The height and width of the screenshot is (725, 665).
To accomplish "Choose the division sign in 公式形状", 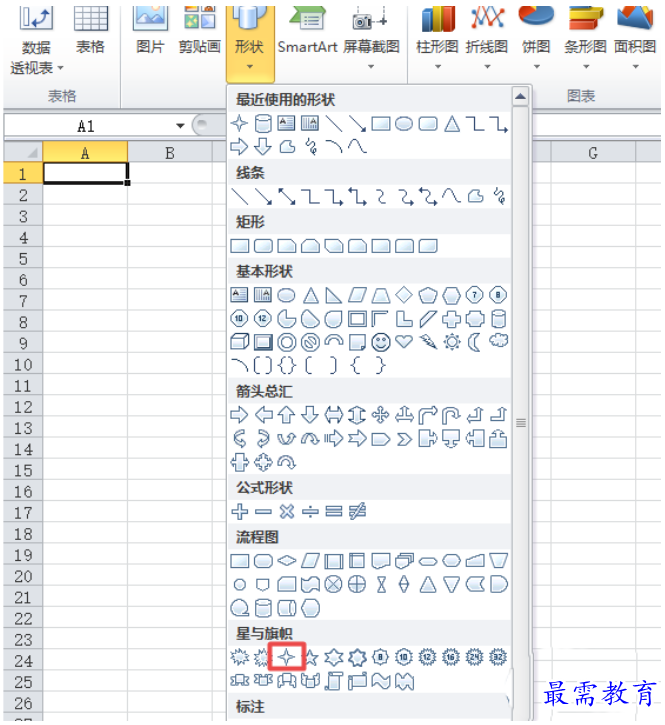I will 310,511.
